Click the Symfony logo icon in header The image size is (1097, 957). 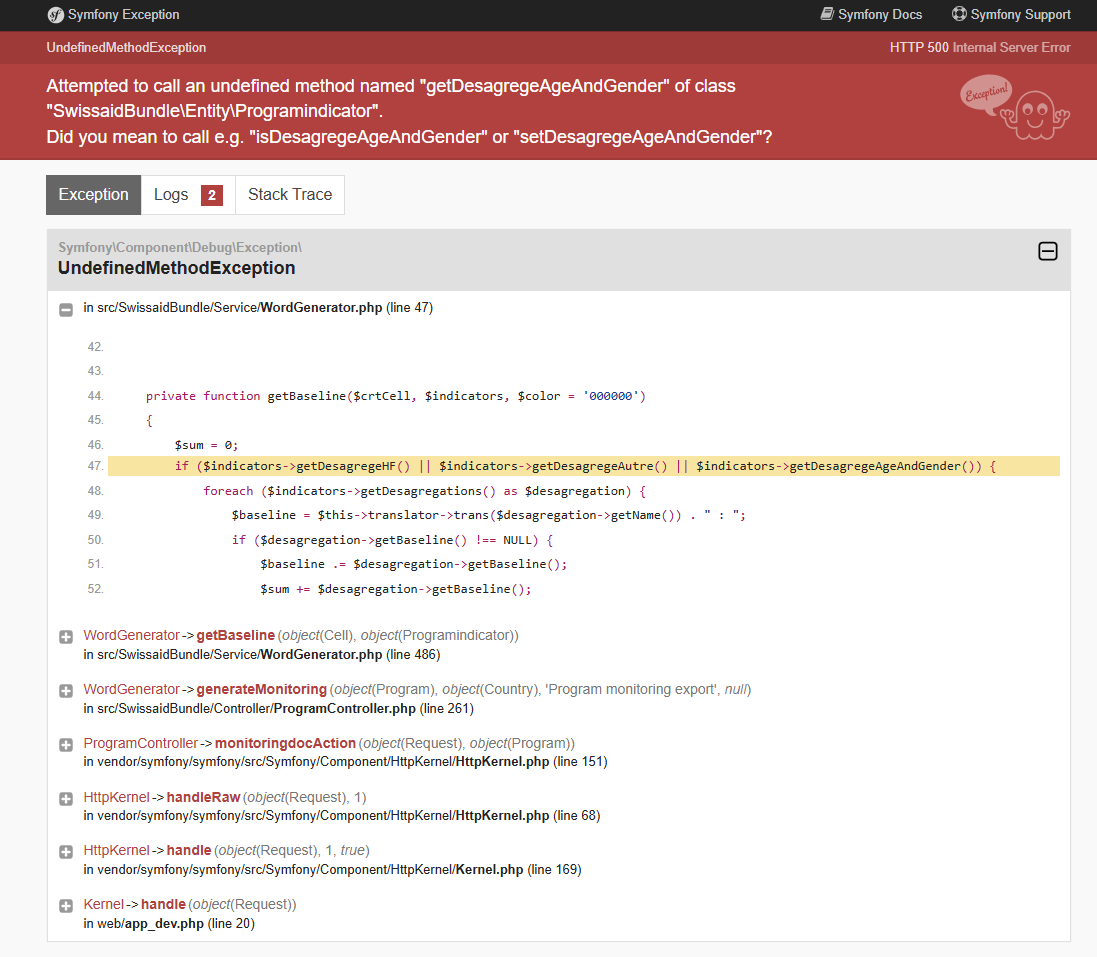click(x=55, y=15)
